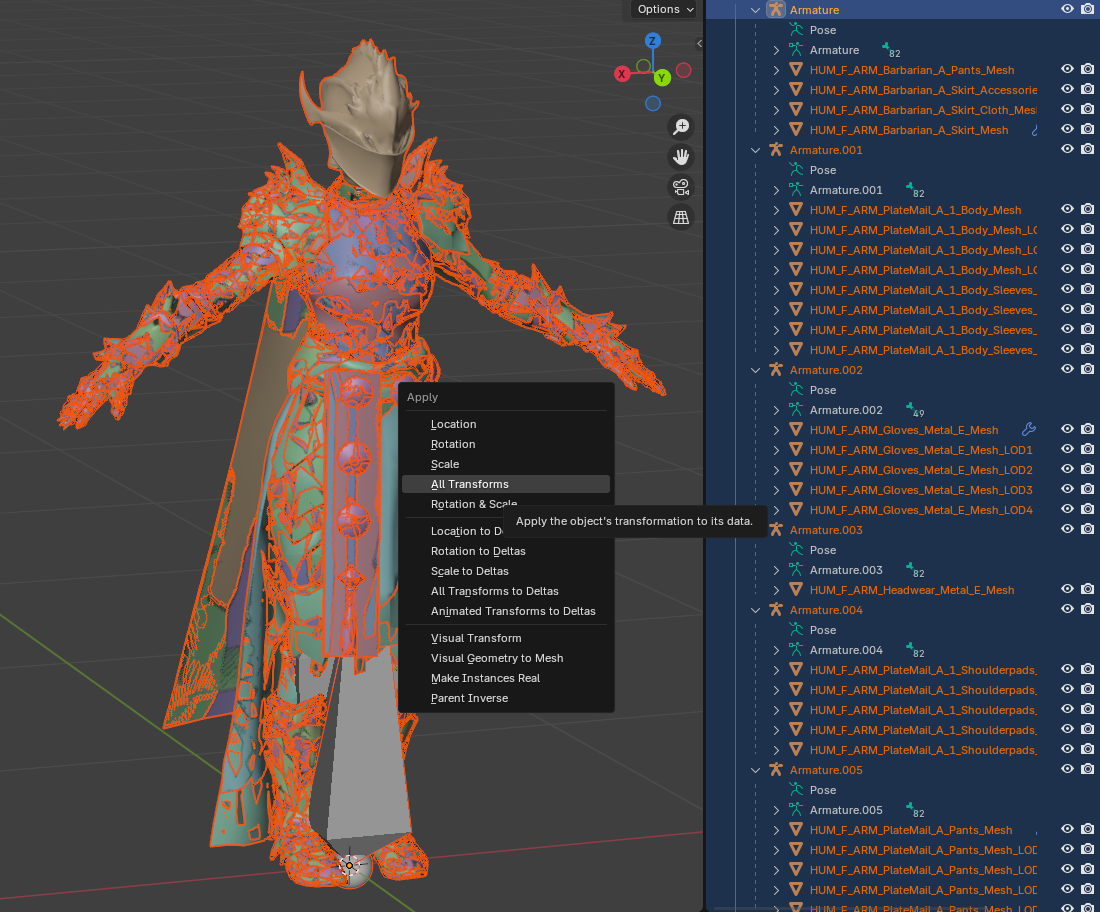Toggle eye icon for HUM_F_ARM_Gloves_Metal_E_Mesh_LOD1
The image size is (1100, 912).
click(1067, 449)
